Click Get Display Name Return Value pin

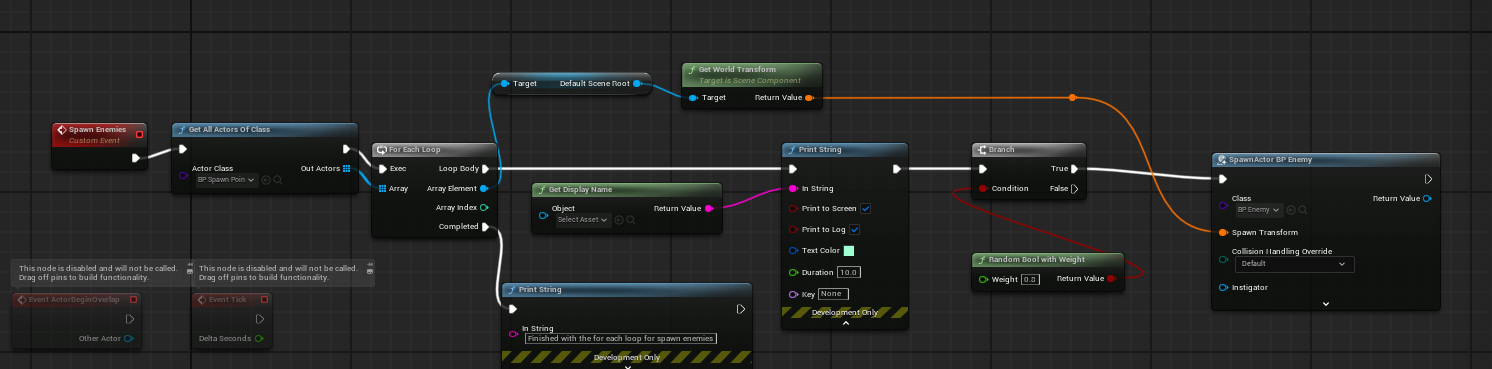pyautogui.click(x=710, y=208)
